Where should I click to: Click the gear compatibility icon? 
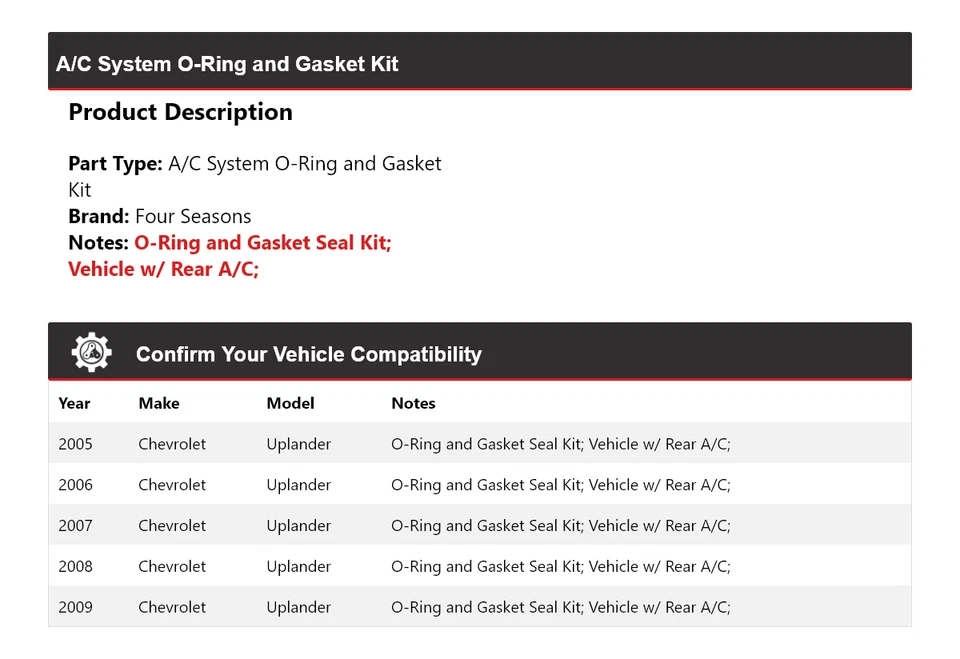(x=91, y=353)
